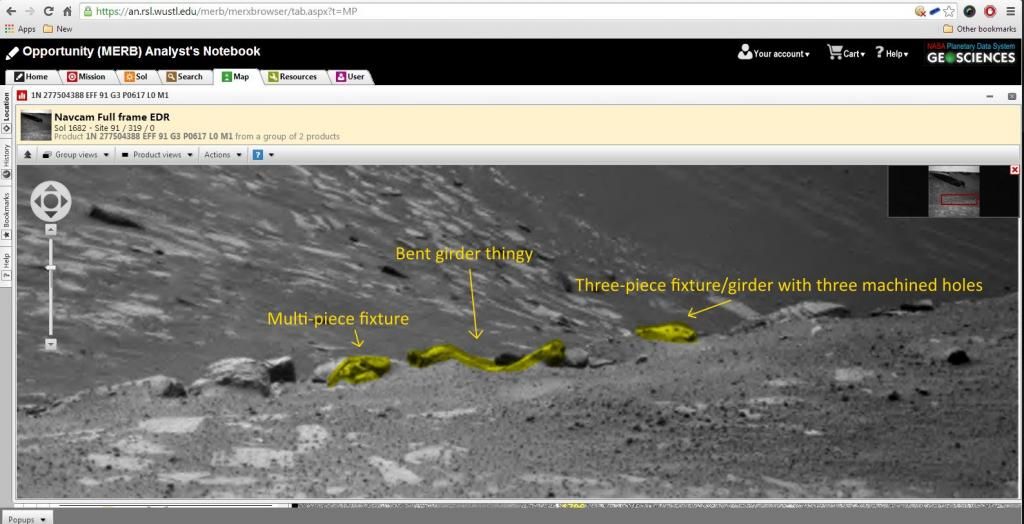Close the overview thumbnail with red X
Image resolution: width=1024 pixels, height=524 pixels.
[1014, 170]
